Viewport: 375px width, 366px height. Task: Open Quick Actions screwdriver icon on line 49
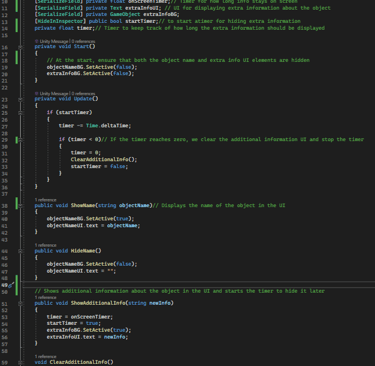(12, 285)
